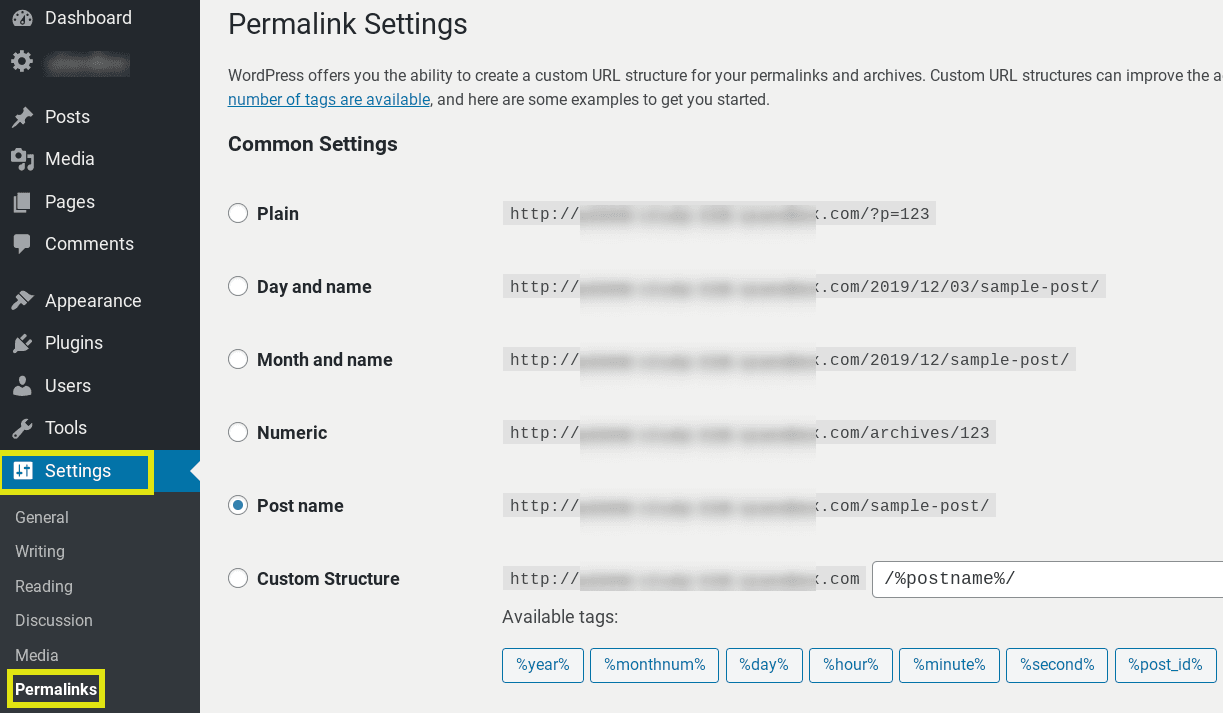Open the Posts menu
This screenshot has height=713, width=1223.
coord(67,117)
